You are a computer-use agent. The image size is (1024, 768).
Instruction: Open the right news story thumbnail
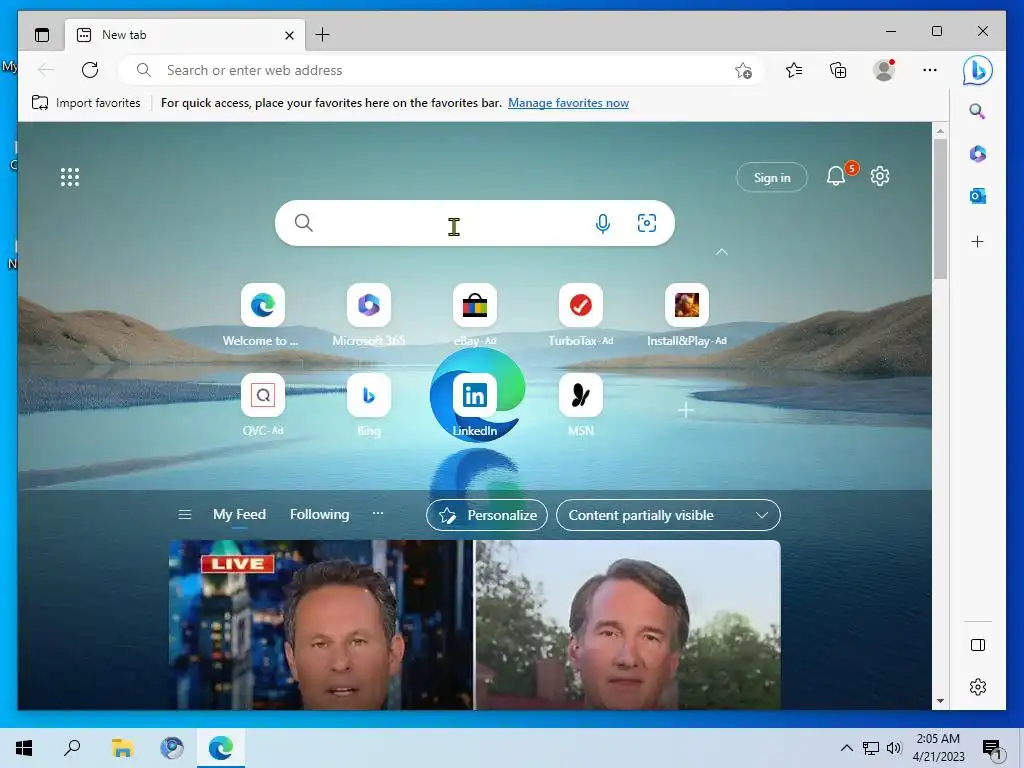pyautogui.click(x=628, y=625)
